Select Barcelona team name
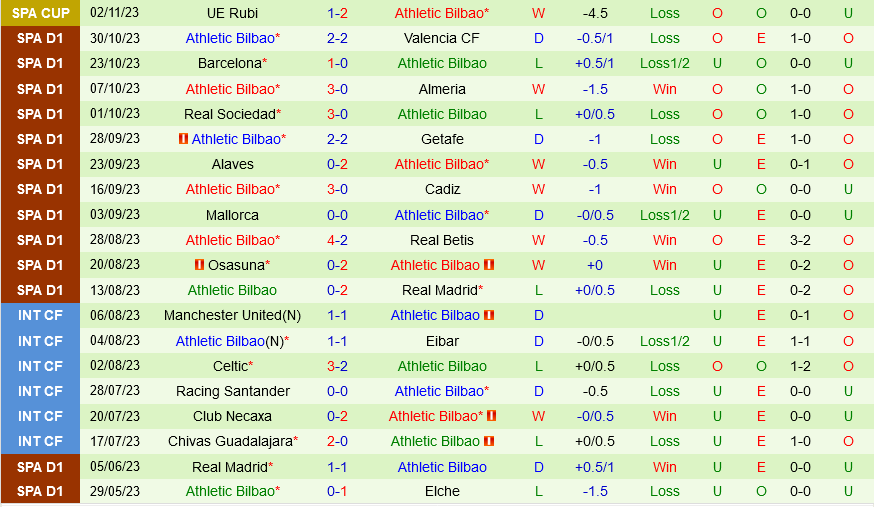This screenshot has width=874, height=507. tap(232, 63)
